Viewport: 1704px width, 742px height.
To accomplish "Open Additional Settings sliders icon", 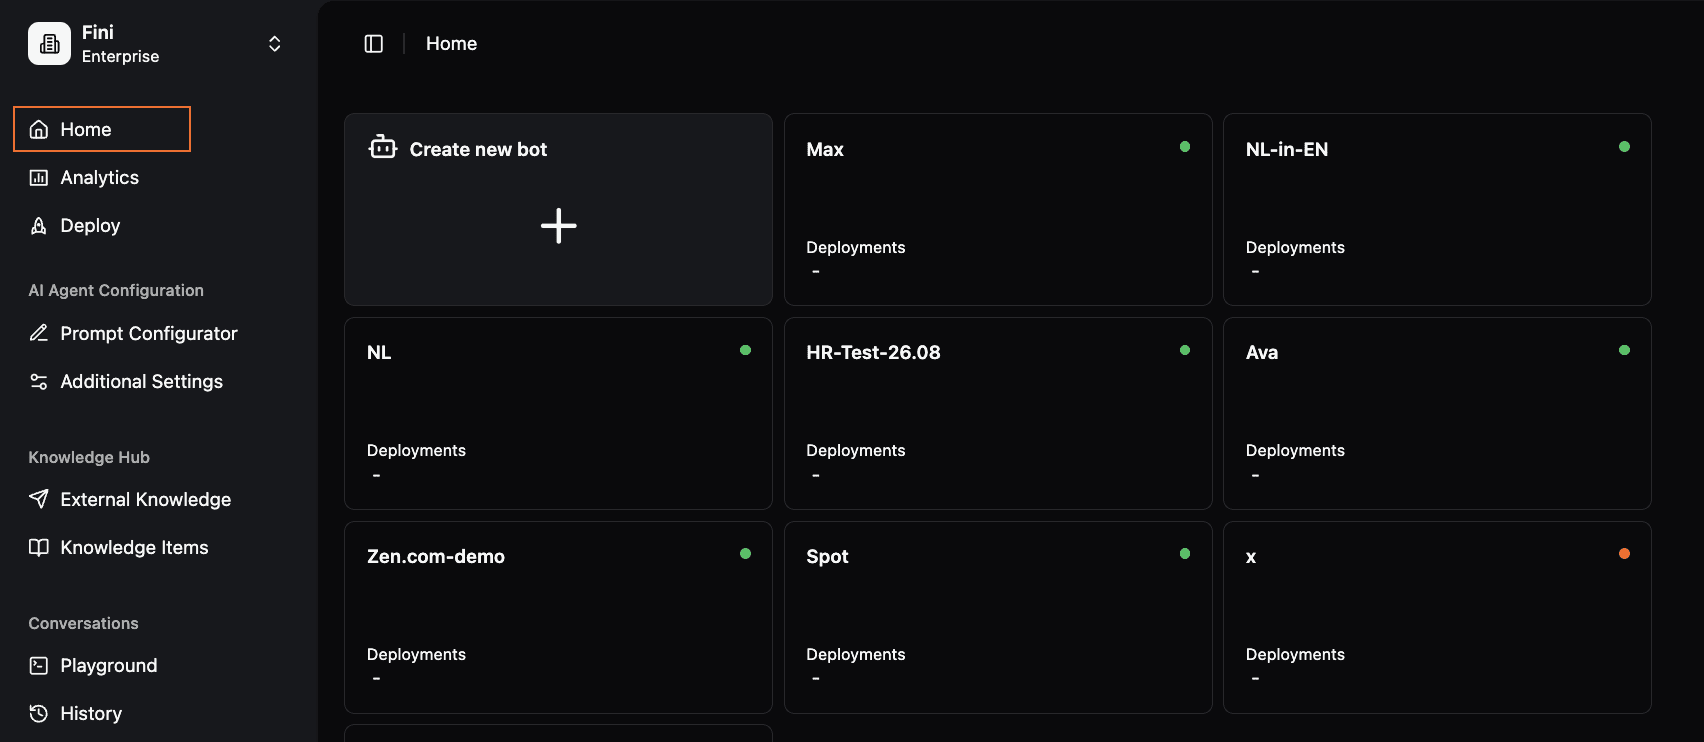I will (x=39, y=382).
